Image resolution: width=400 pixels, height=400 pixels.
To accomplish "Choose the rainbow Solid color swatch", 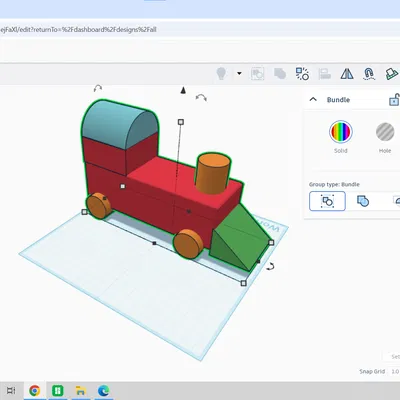I will [x=341, y=132].
